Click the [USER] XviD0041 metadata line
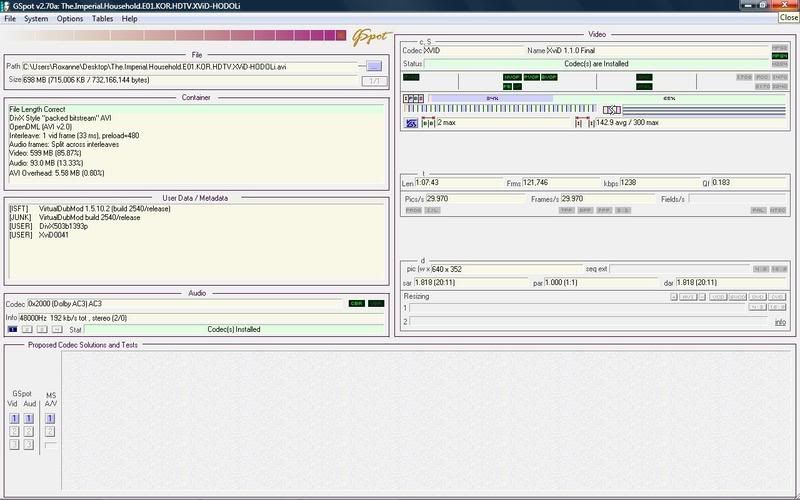The height and width of the screenshot is (500, 800). point(39,235)
